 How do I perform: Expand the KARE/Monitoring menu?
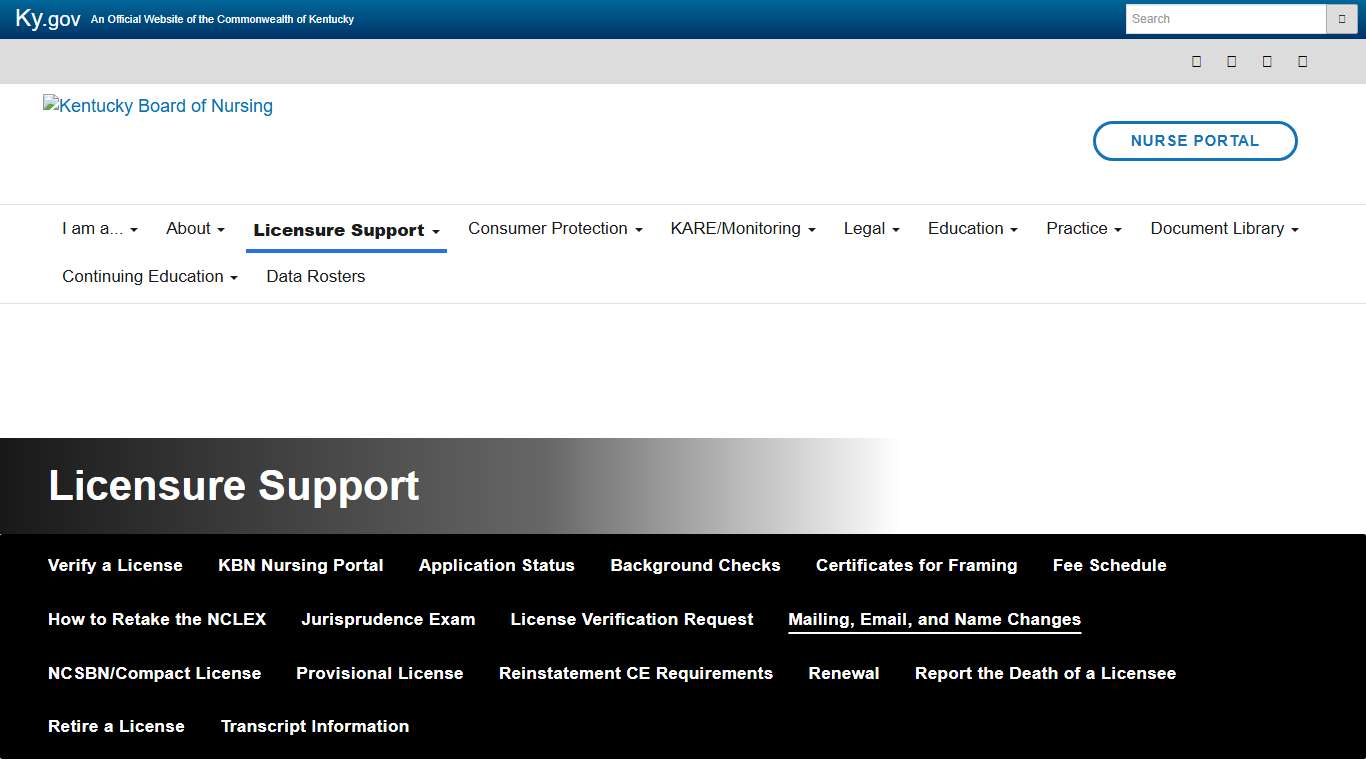tap(742, 229)
